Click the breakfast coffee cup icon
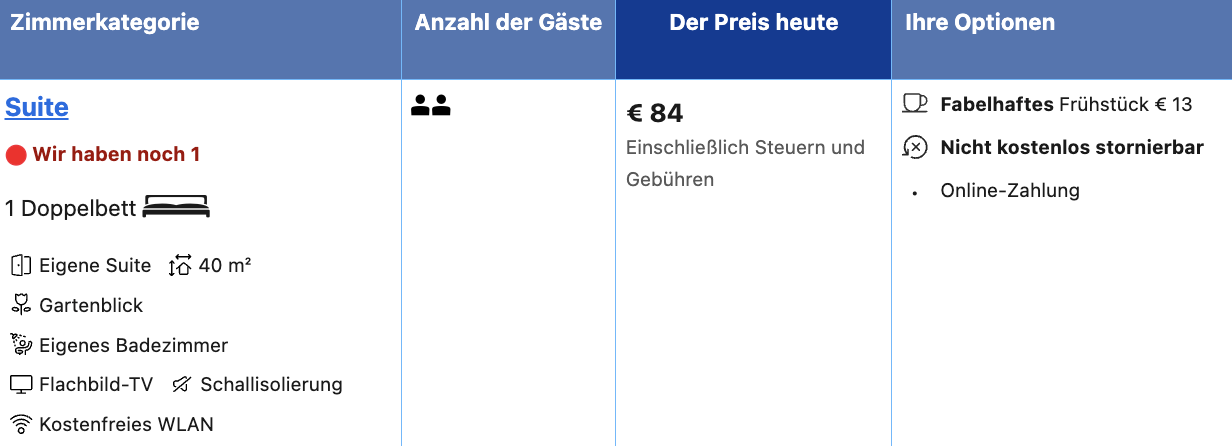Viewport: 1232px width, 446px height. tap(914, 103)
